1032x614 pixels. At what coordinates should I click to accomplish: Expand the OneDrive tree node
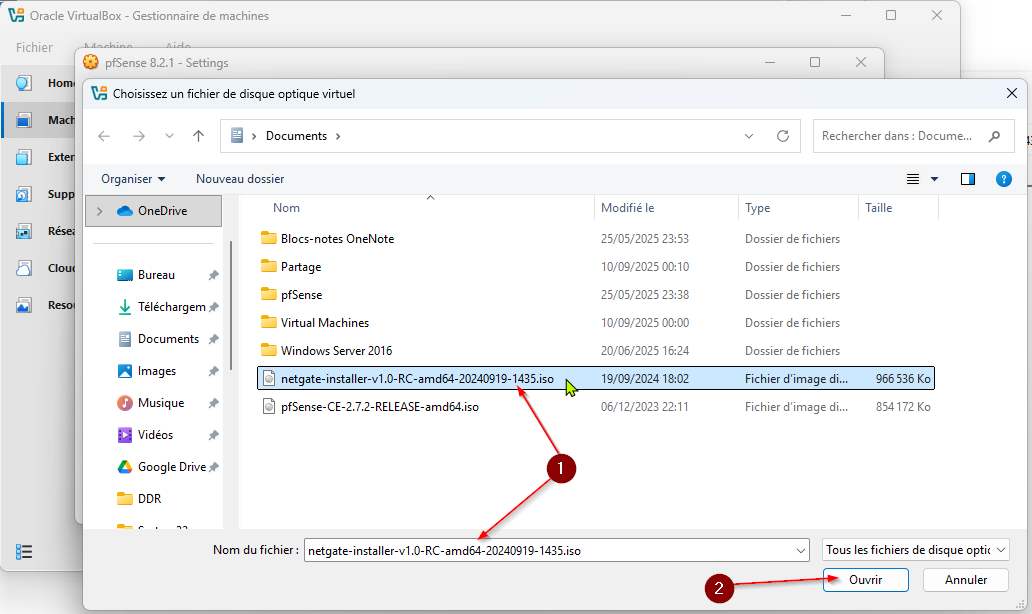(99, 211)
